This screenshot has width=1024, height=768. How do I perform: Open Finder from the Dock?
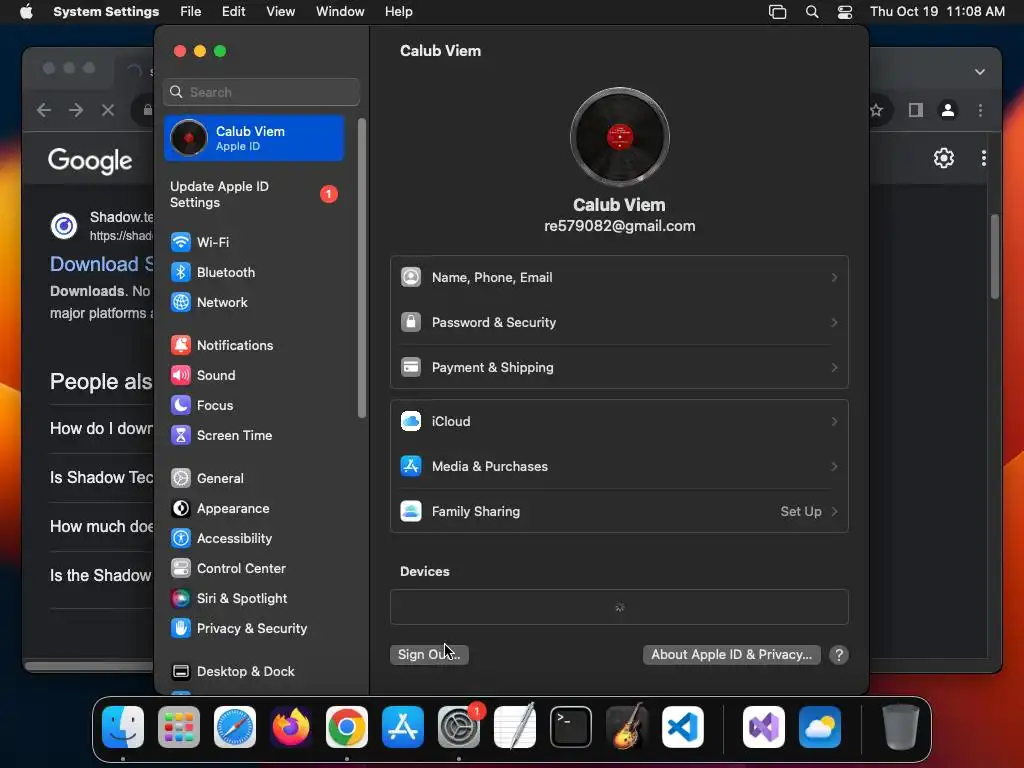123,727
